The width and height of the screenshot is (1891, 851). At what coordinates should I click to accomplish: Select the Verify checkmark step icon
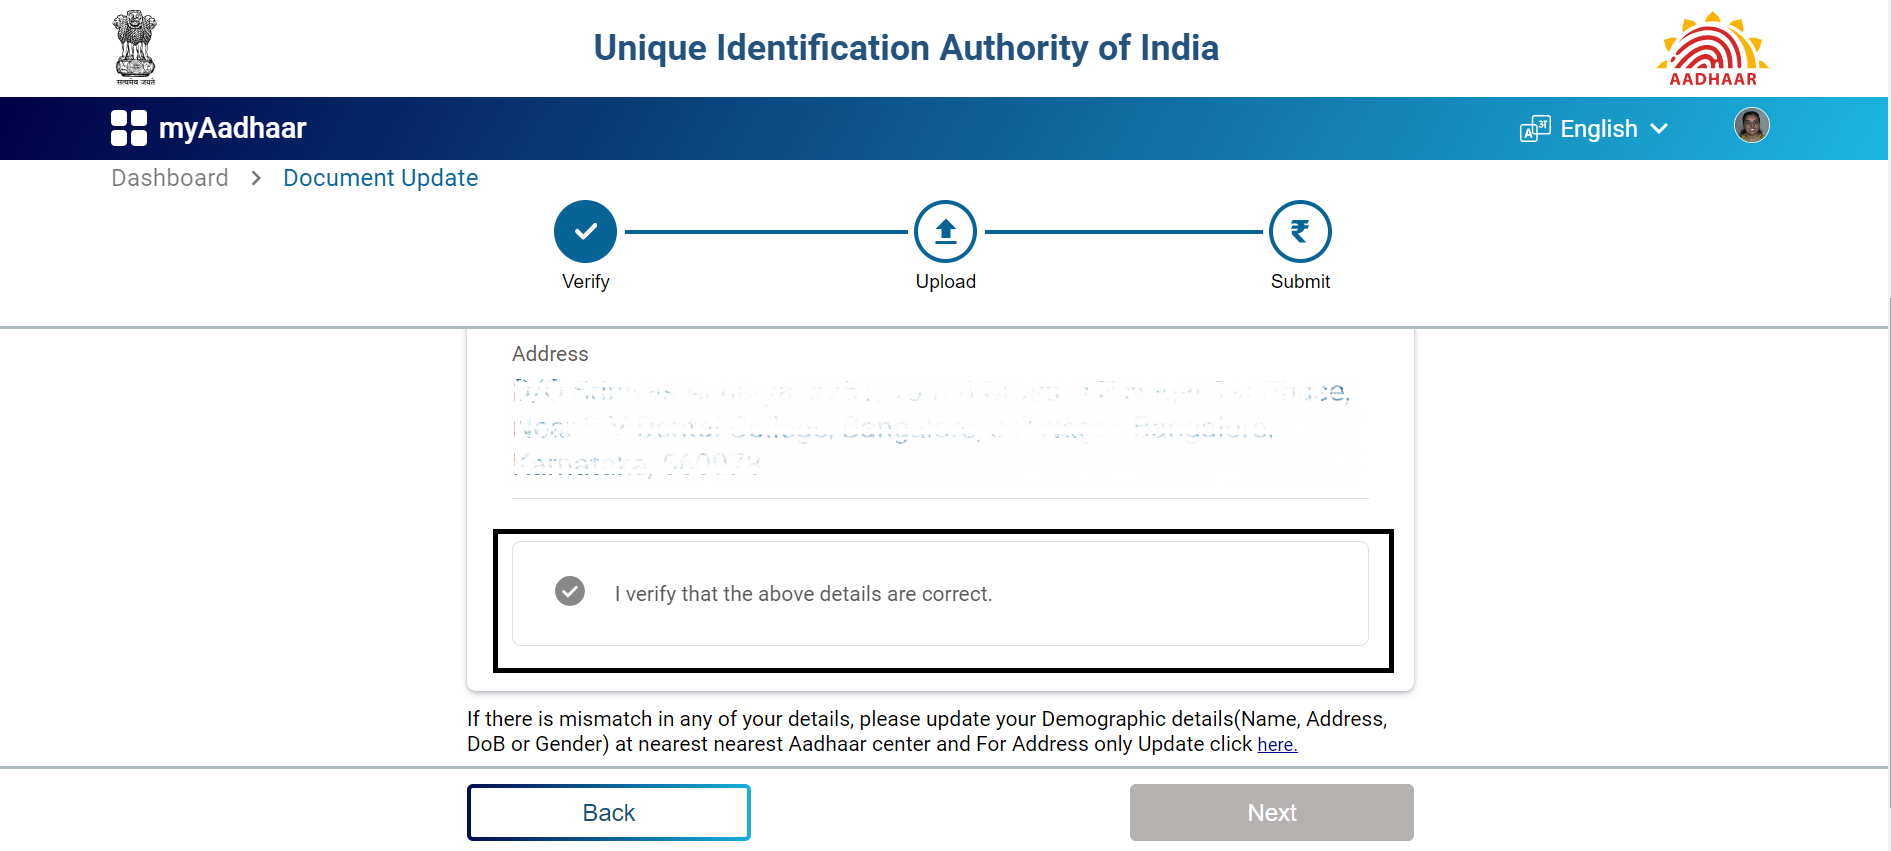(x=585, y=231)
